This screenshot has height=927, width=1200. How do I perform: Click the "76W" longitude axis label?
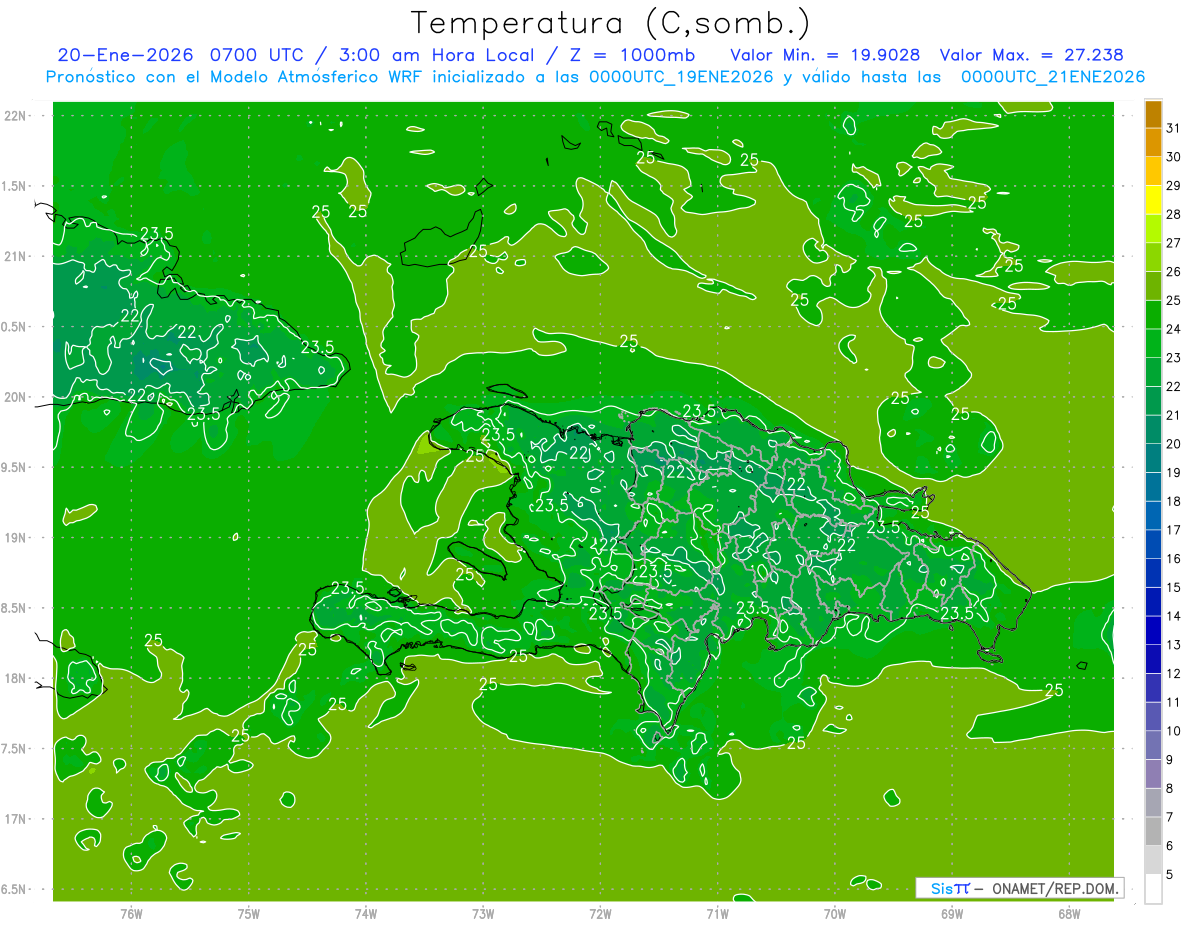point(130,913)
